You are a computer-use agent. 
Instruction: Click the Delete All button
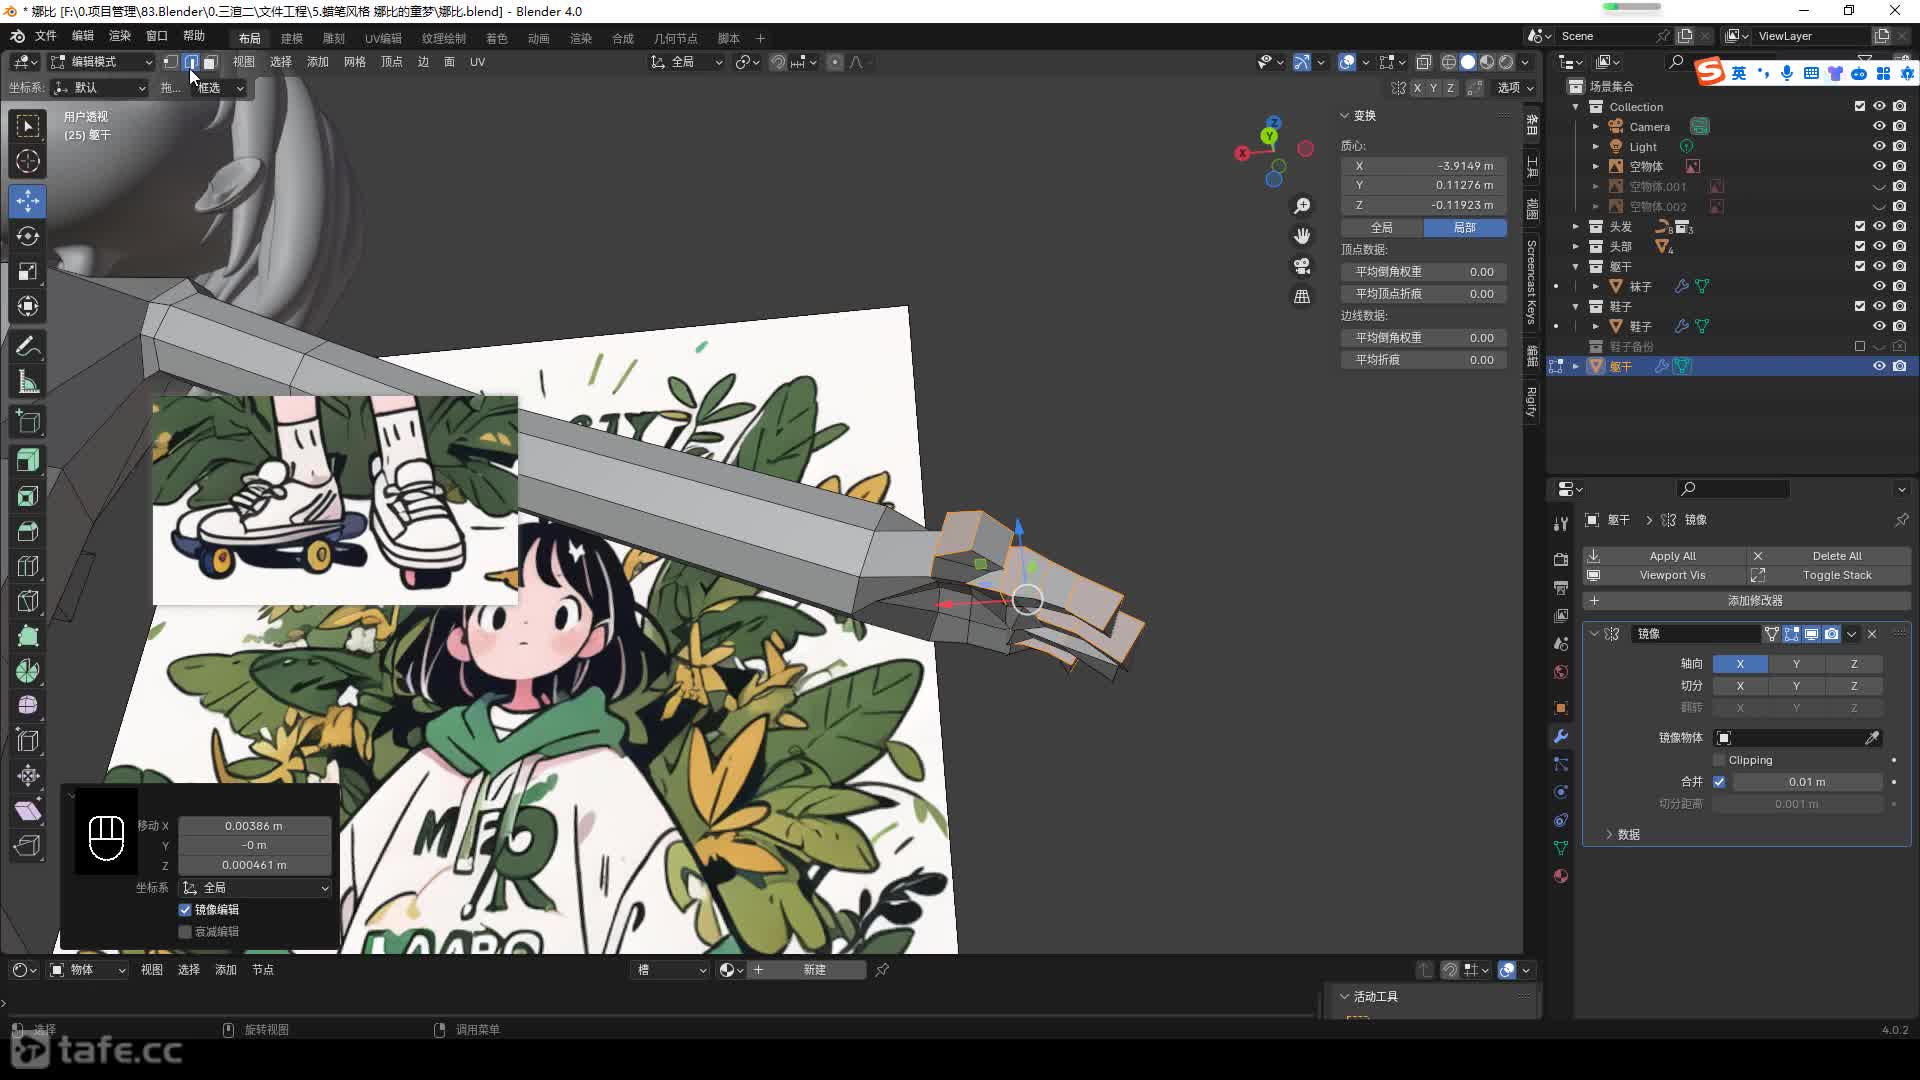click(x=1829, y=556)
